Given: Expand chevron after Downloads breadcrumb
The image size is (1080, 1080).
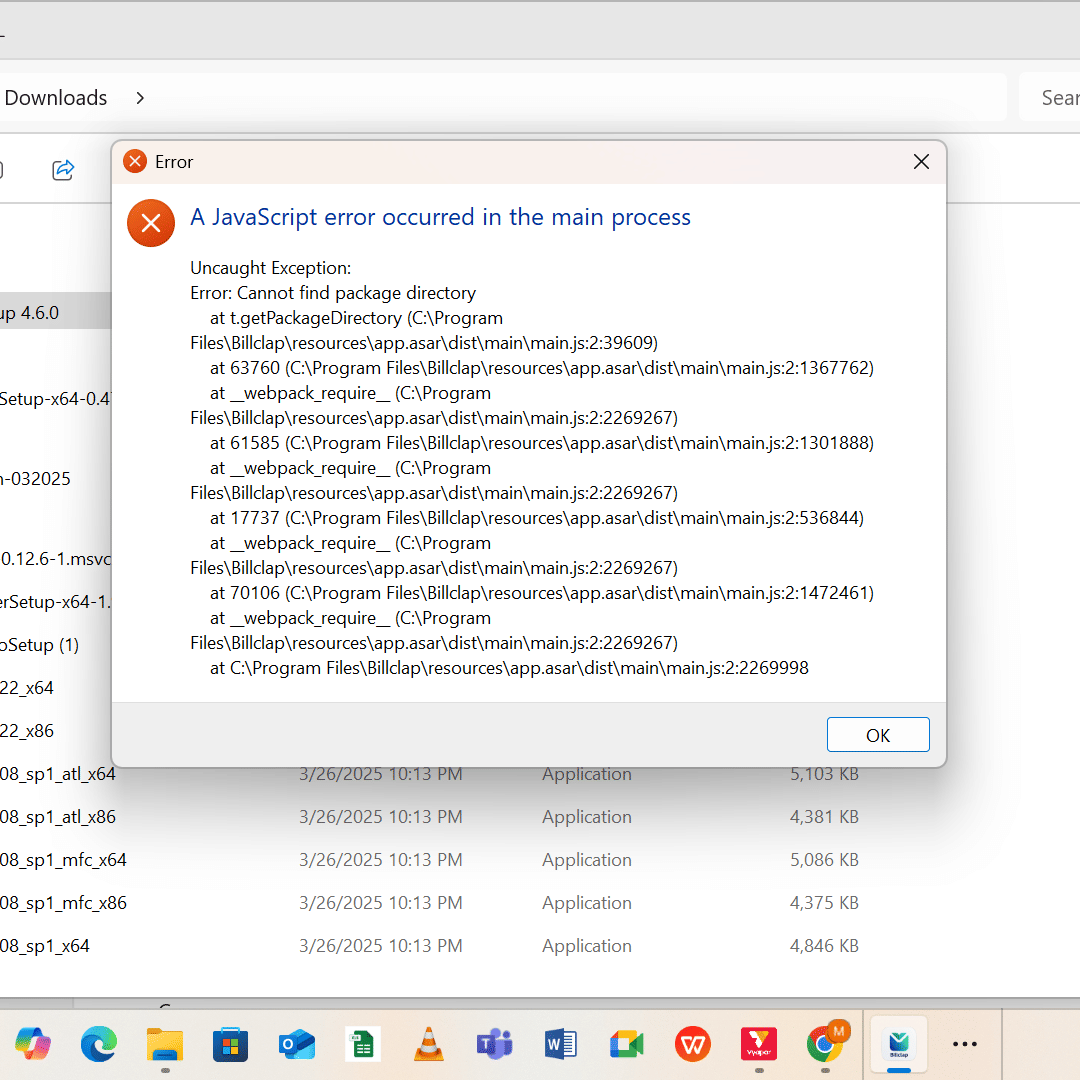Looking at the screenshot, I should tap(140, 98).
